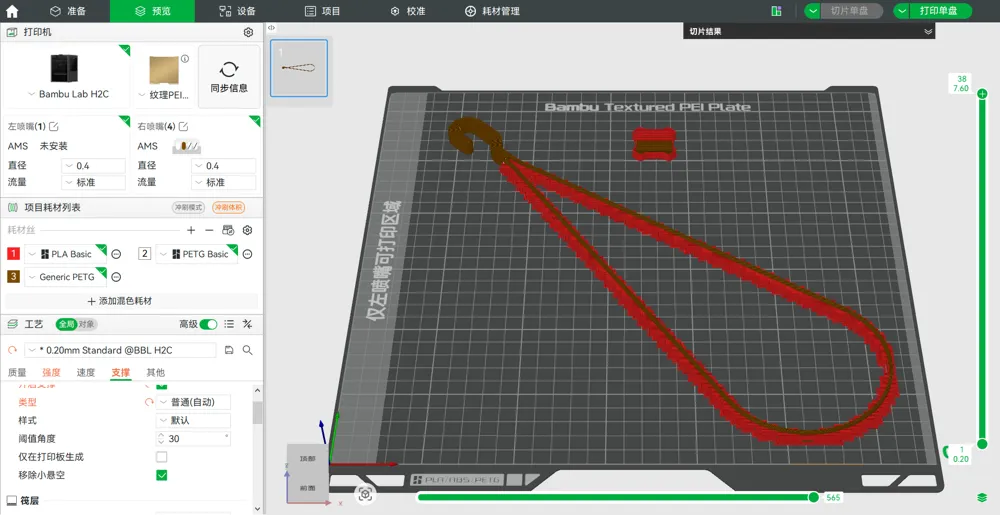Open left nozzle 流量 标准 dropdown
The height and width of the screenshot is (515, 1000).
(94, 182)
